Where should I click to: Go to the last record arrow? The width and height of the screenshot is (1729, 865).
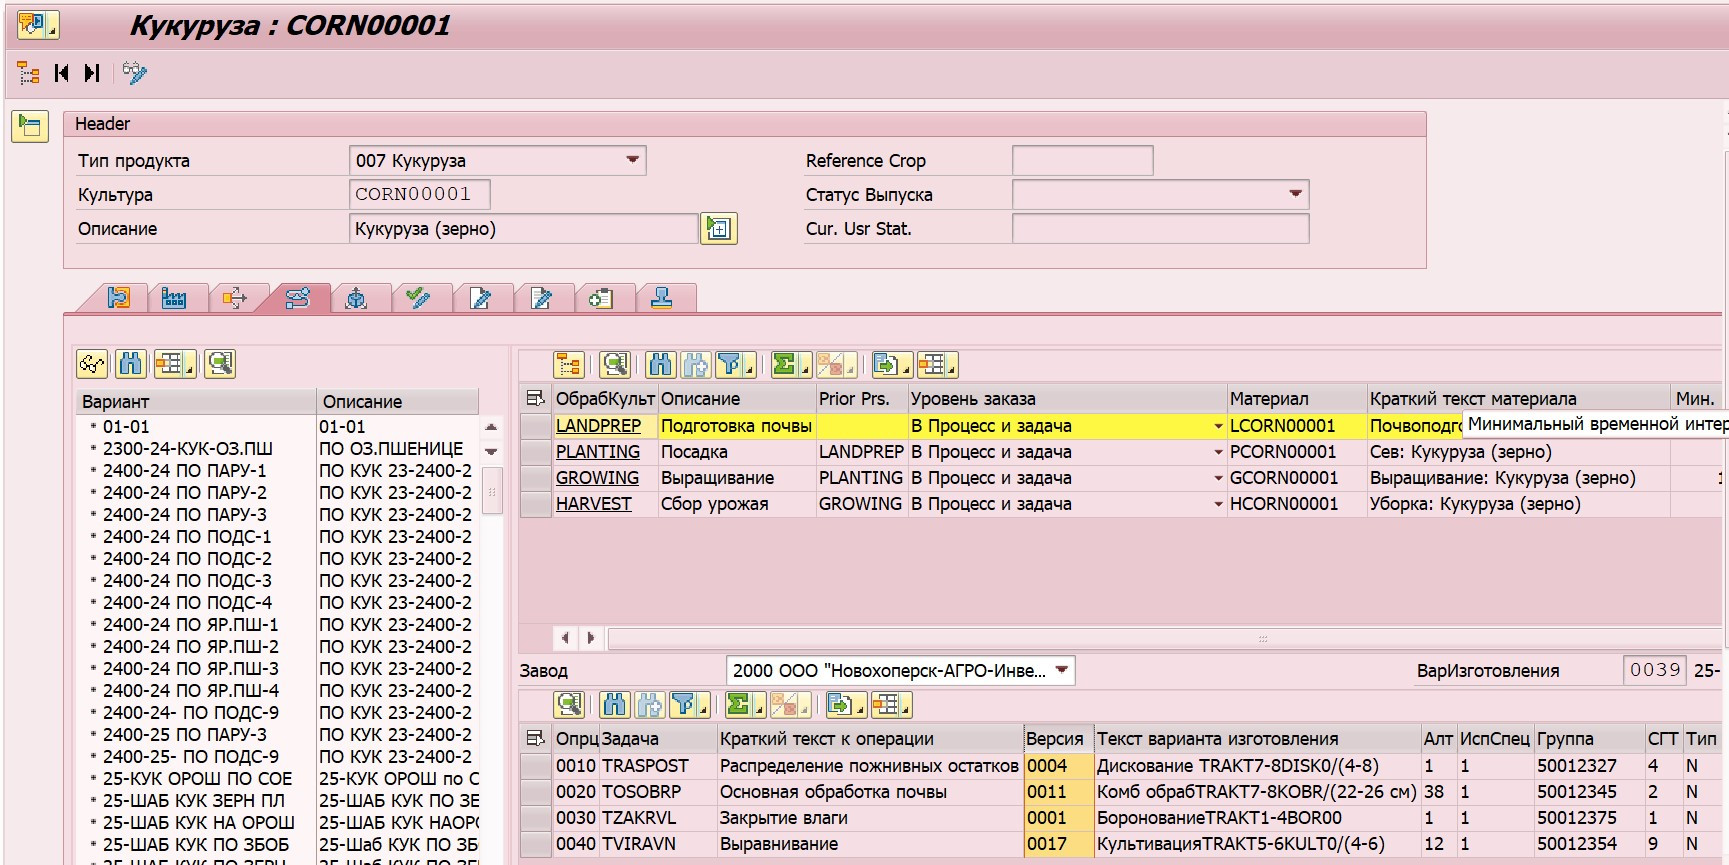pos(92,73)
